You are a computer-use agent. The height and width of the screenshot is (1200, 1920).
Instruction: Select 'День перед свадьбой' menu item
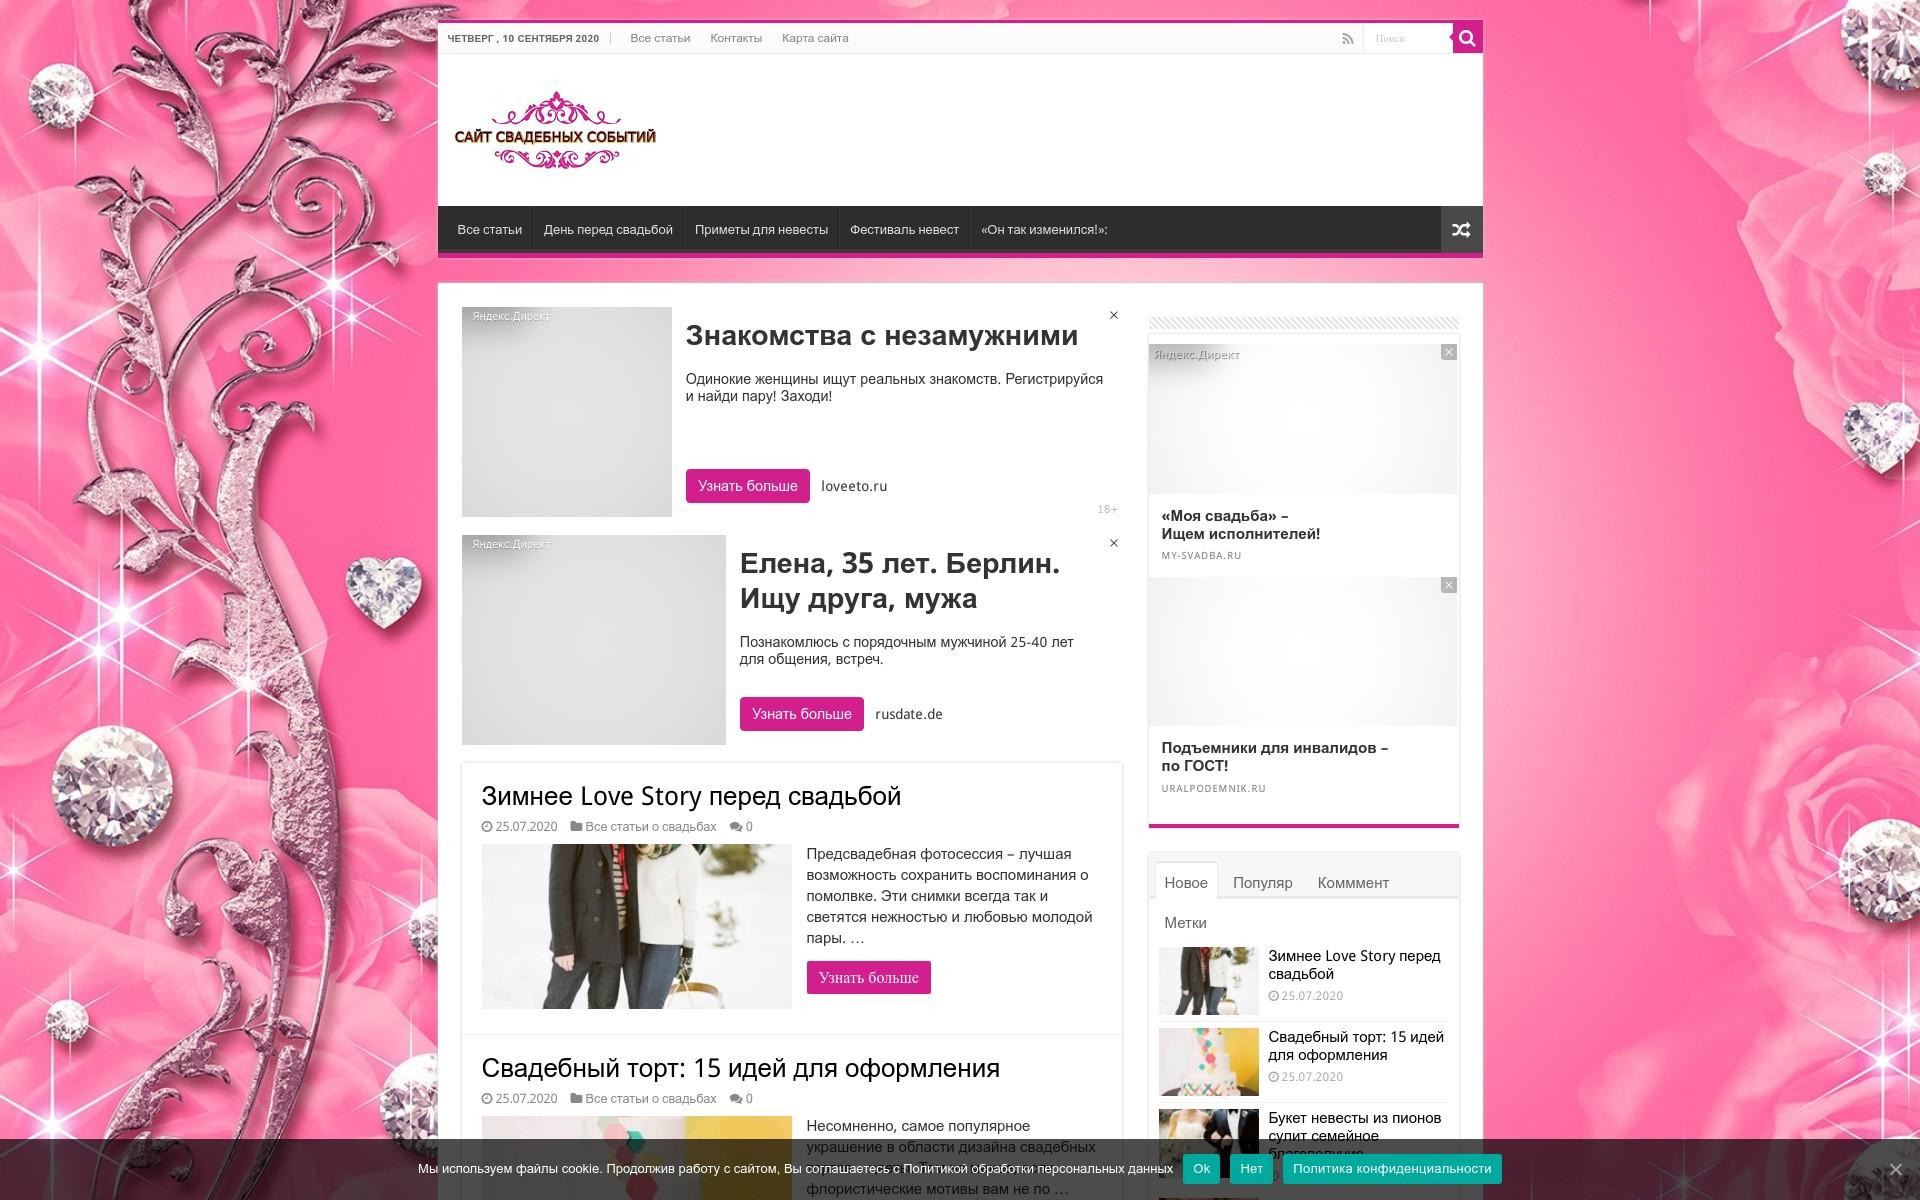[x=608, y=230]
